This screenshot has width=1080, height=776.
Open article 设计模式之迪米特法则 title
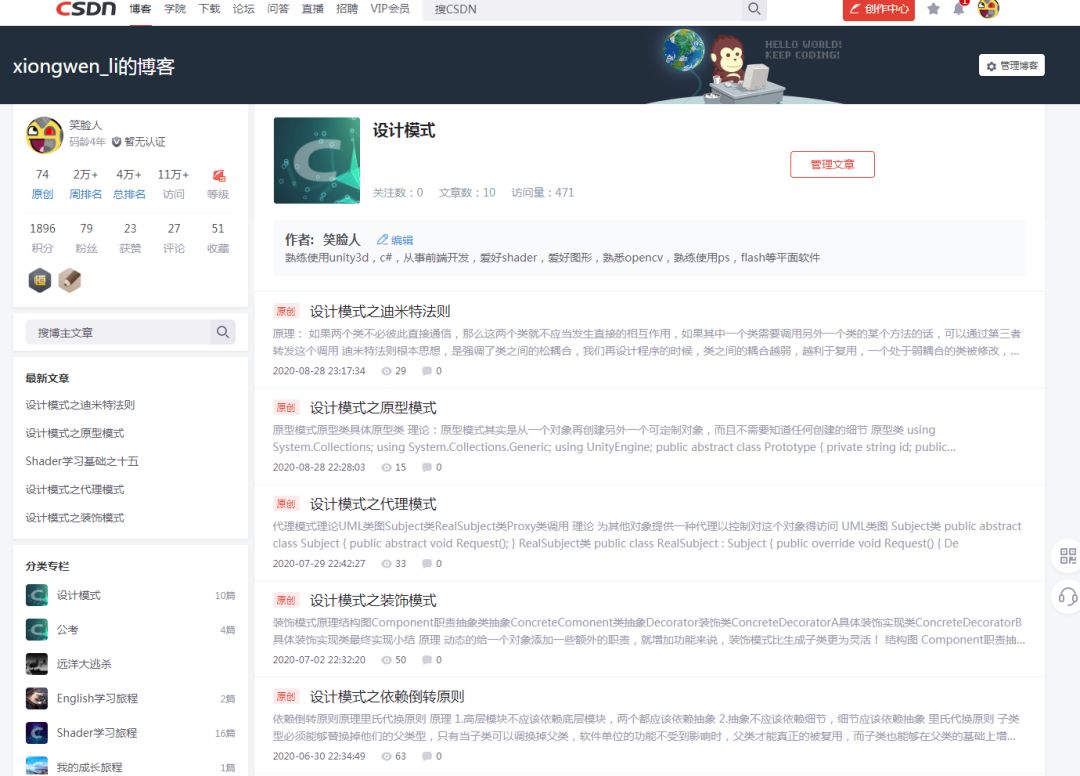380,311
